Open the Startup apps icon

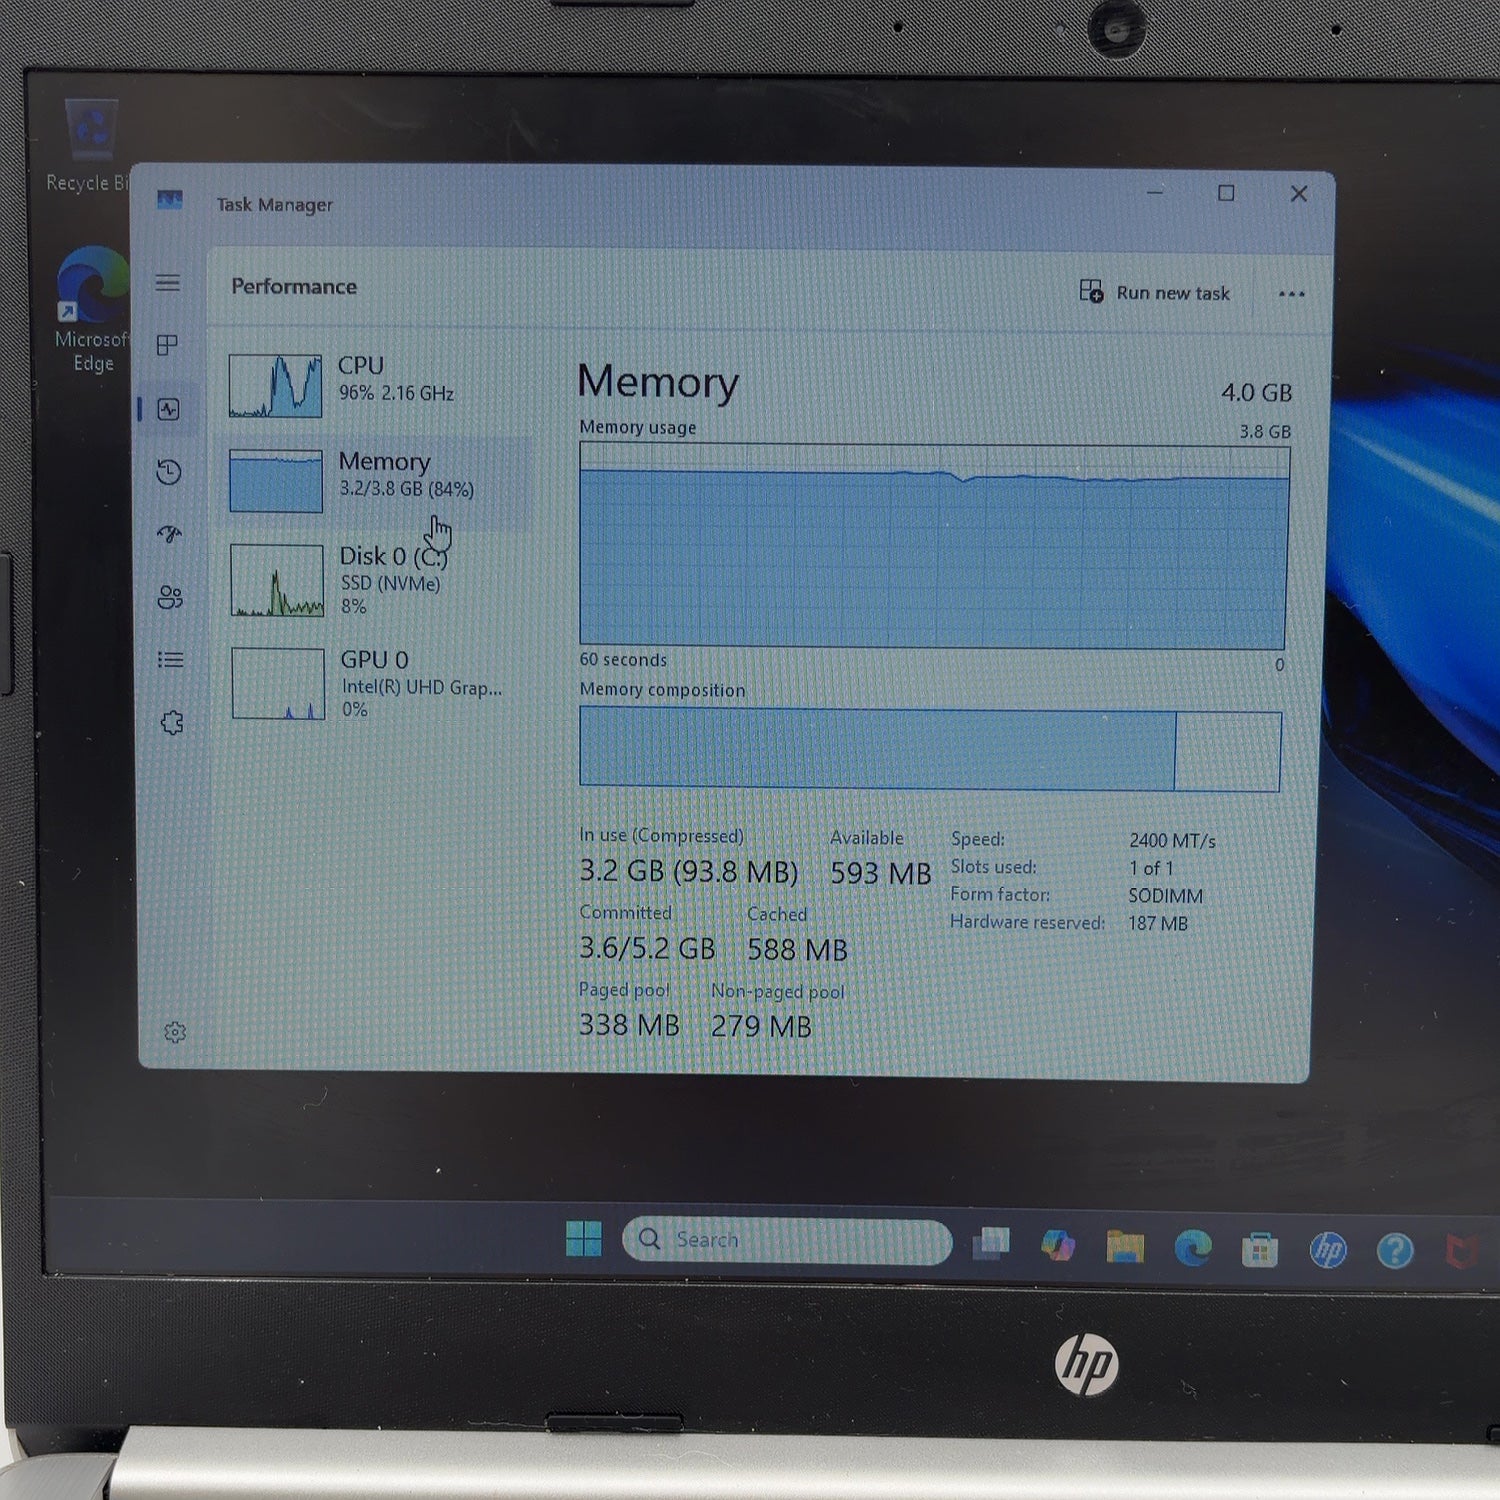tap(169, 534)
